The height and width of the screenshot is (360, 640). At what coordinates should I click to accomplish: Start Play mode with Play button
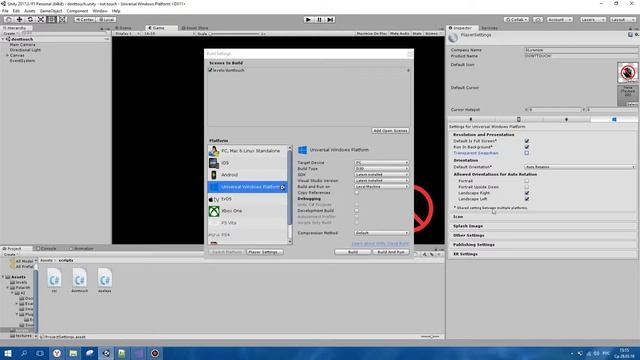tap(309, 20)
